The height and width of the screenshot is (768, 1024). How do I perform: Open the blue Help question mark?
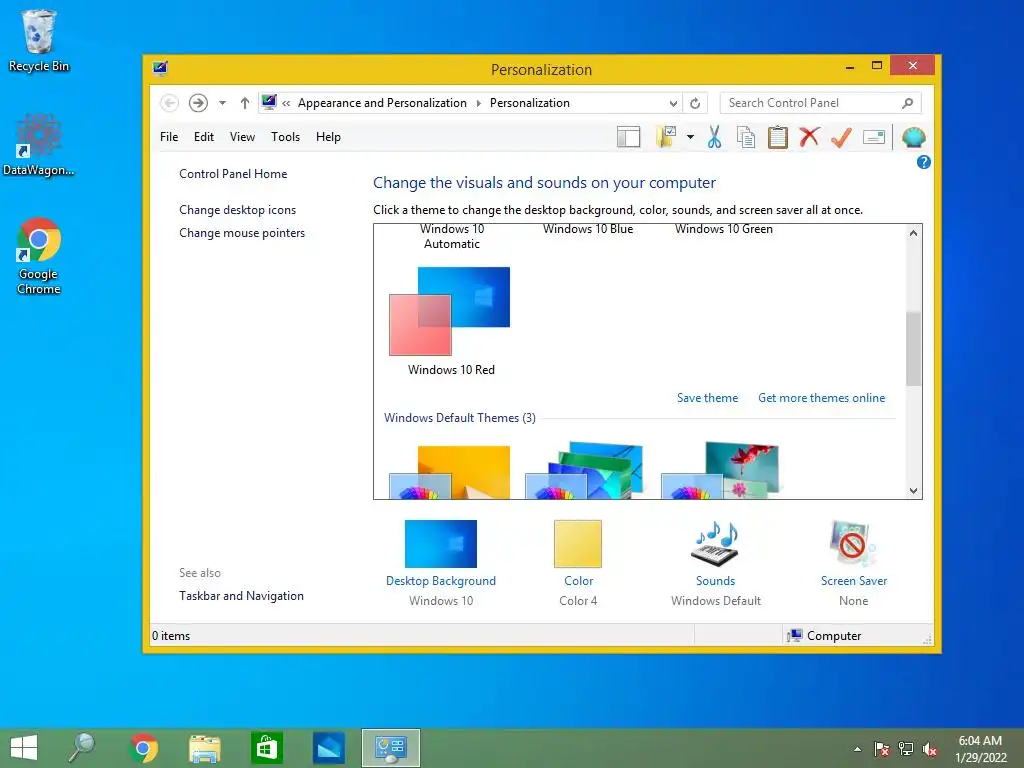point(923,162)
